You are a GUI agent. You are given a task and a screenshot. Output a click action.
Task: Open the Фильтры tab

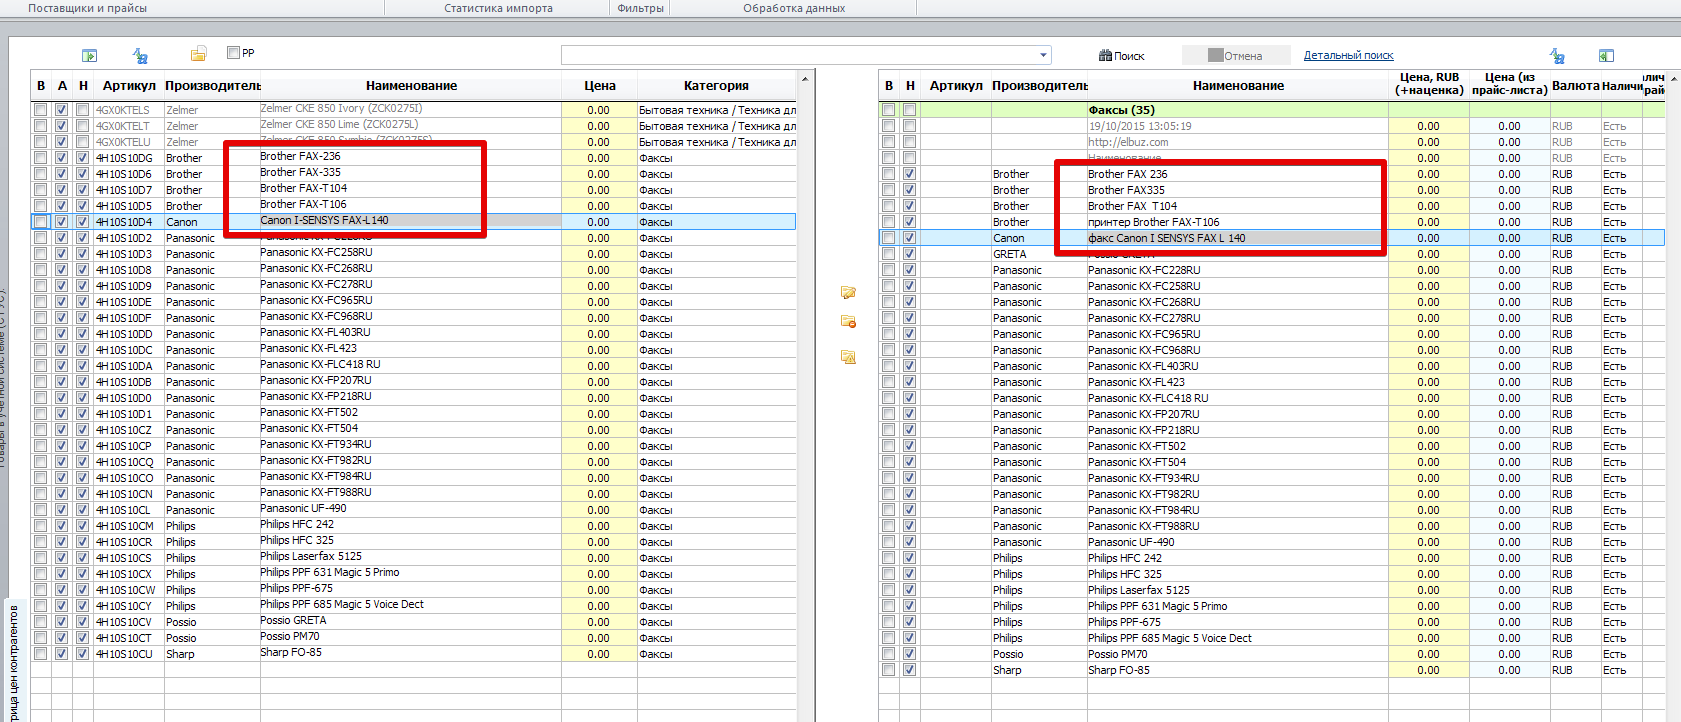pyautogui.click(x=640, y=8)
